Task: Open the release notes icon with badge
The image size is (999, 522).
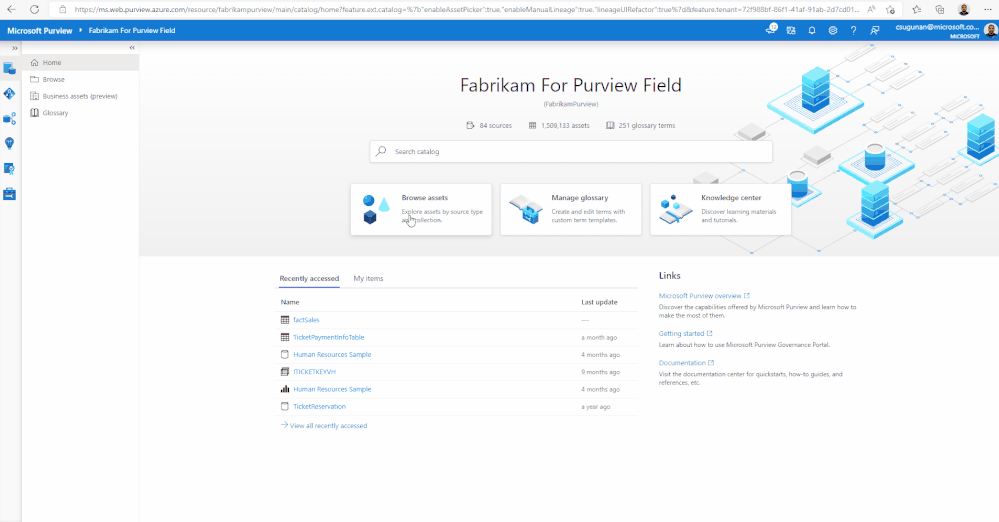Action: click(771, 29)
